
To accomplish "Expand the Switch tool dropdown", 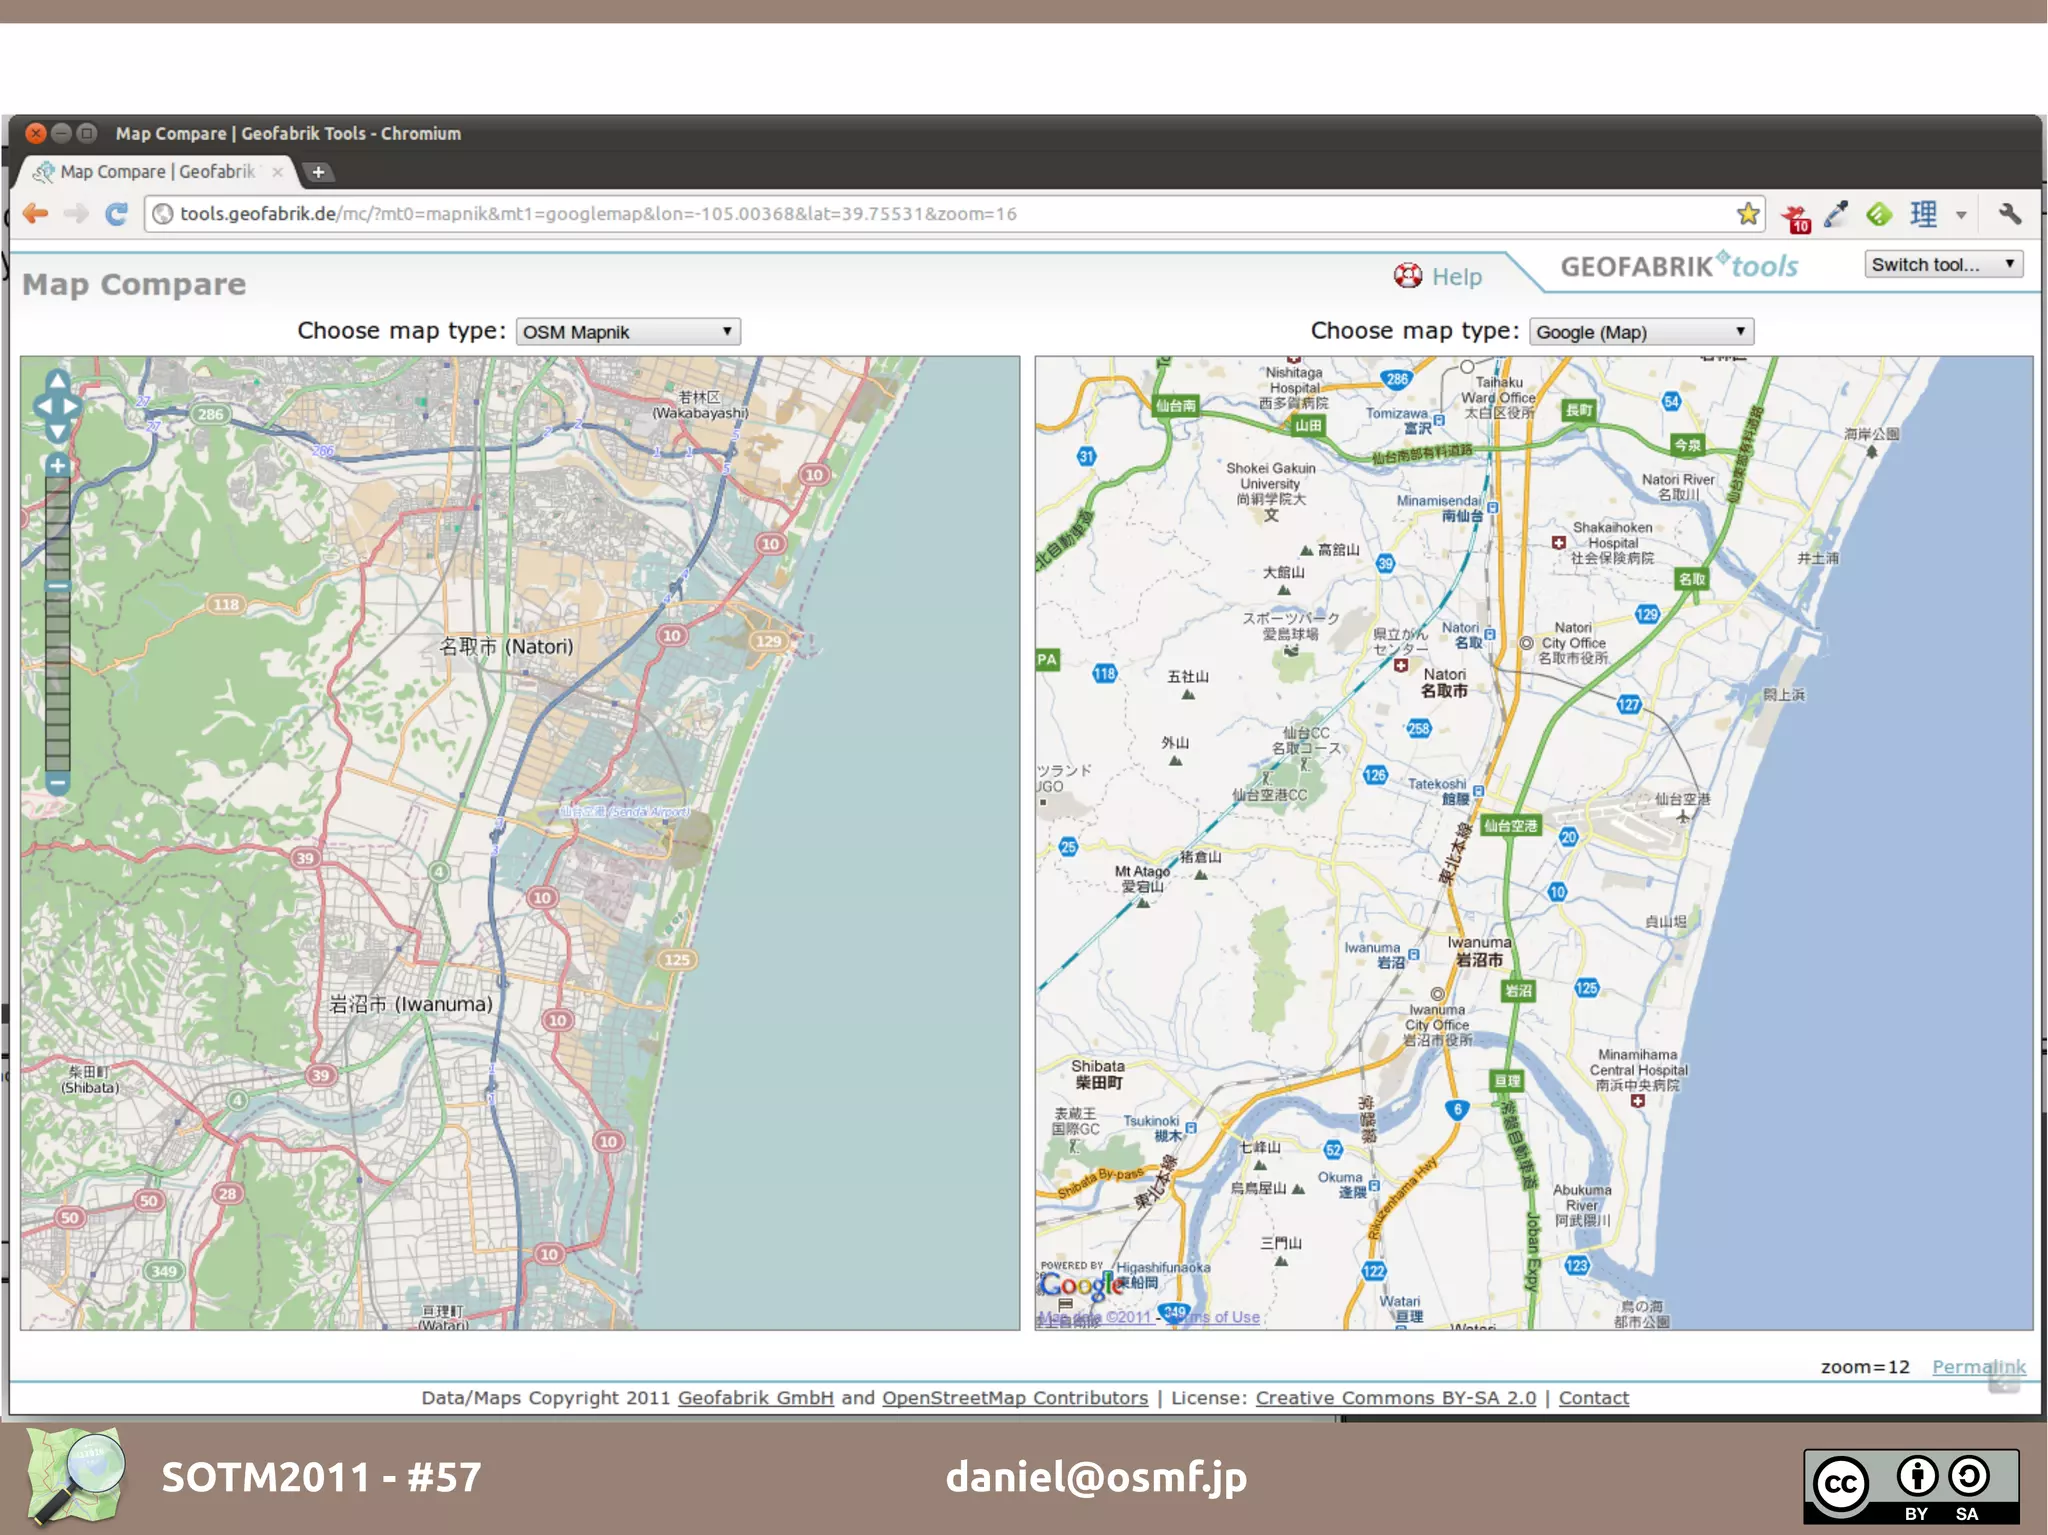I will coord(1942,265).
